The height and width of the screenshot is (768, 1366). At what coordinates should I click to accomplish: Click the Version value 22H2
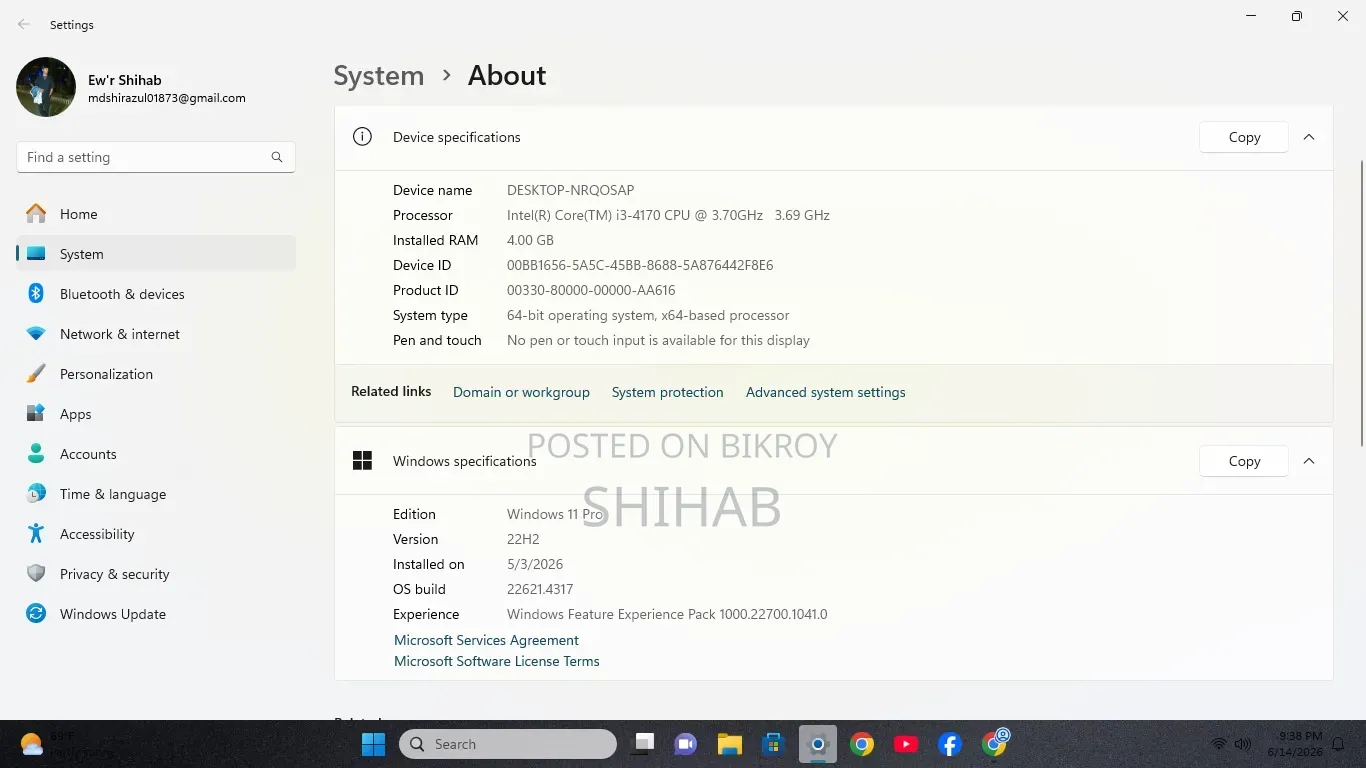click(x=523, y=539)
